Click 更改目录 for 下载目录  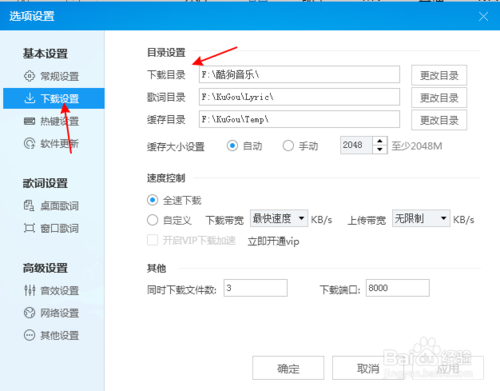439,75
